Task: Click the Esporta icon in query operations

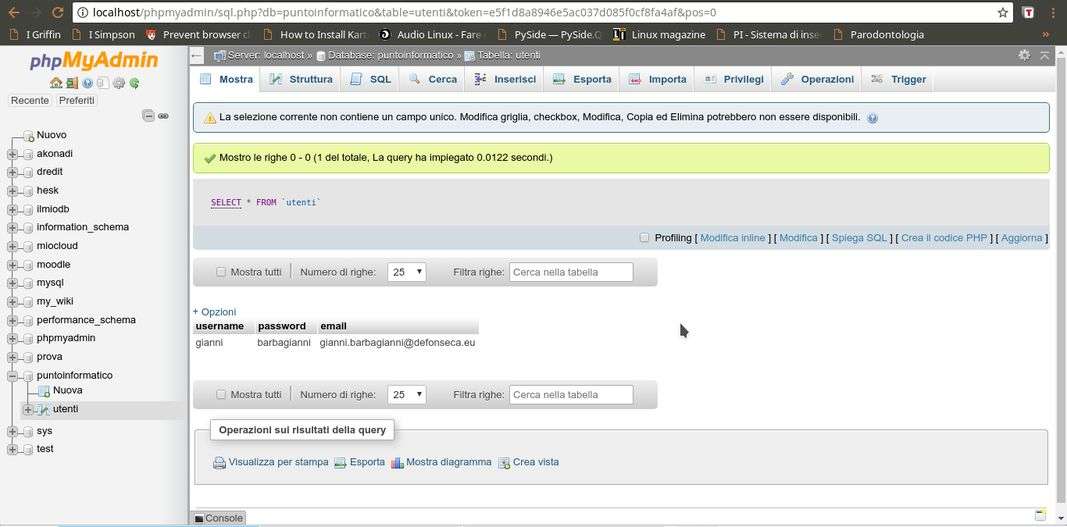Action: (340, 463)
